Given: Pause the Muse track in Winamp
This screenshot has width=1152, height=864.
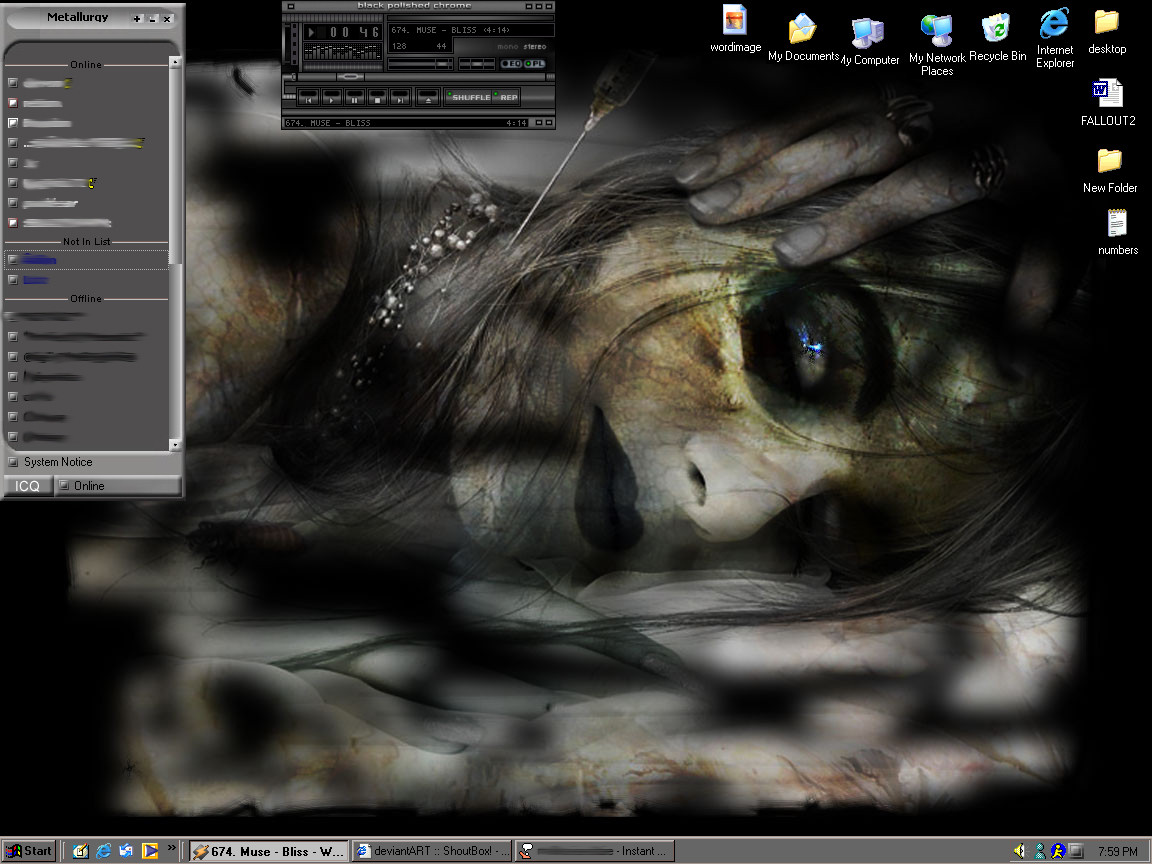Looking at the screenshot, I should pos(355,97).
